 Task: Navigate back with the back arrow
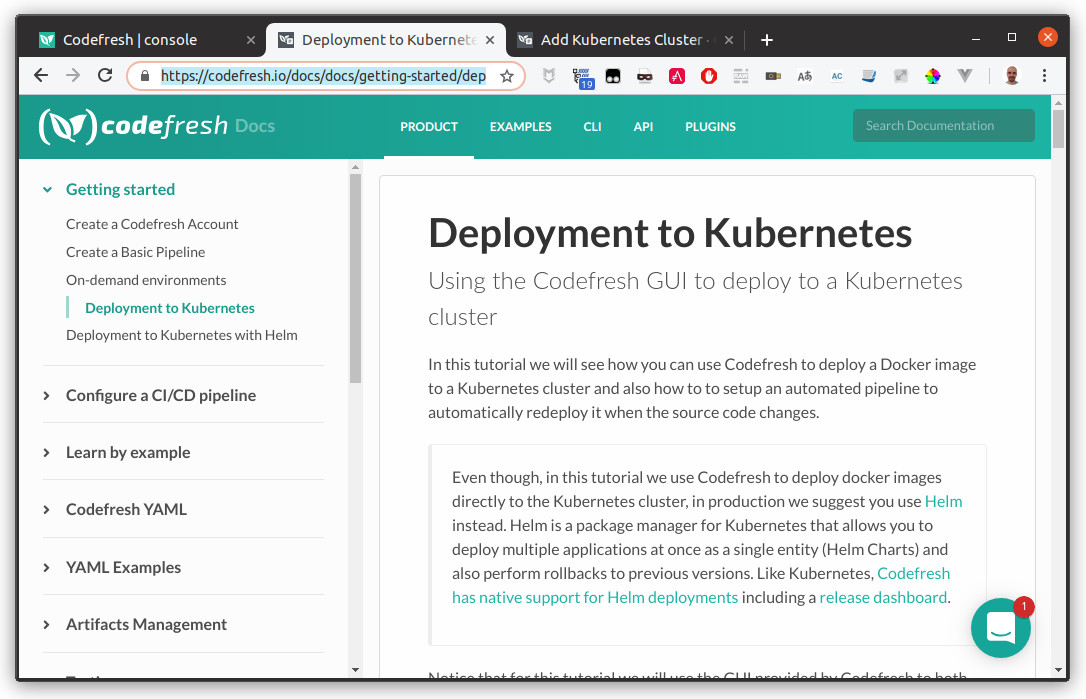click(x=40, y=75)
